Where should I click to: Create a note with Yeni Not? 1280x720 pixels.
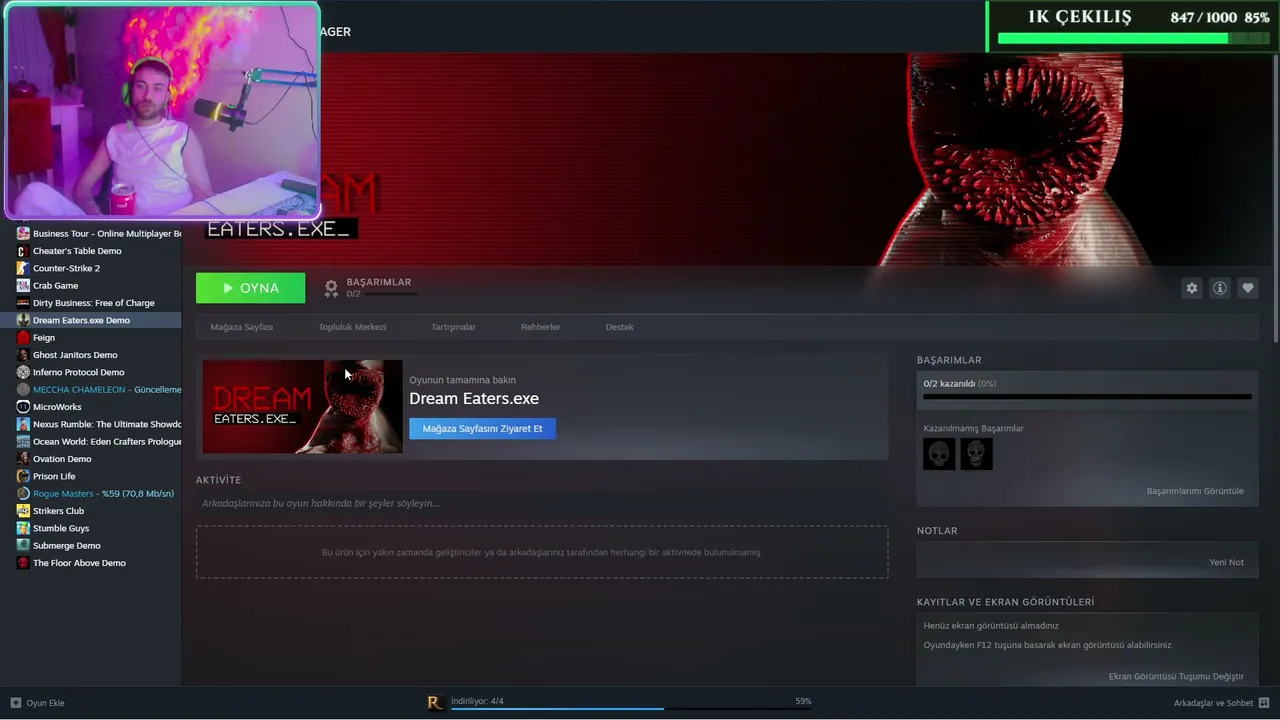click(1226, 562)
